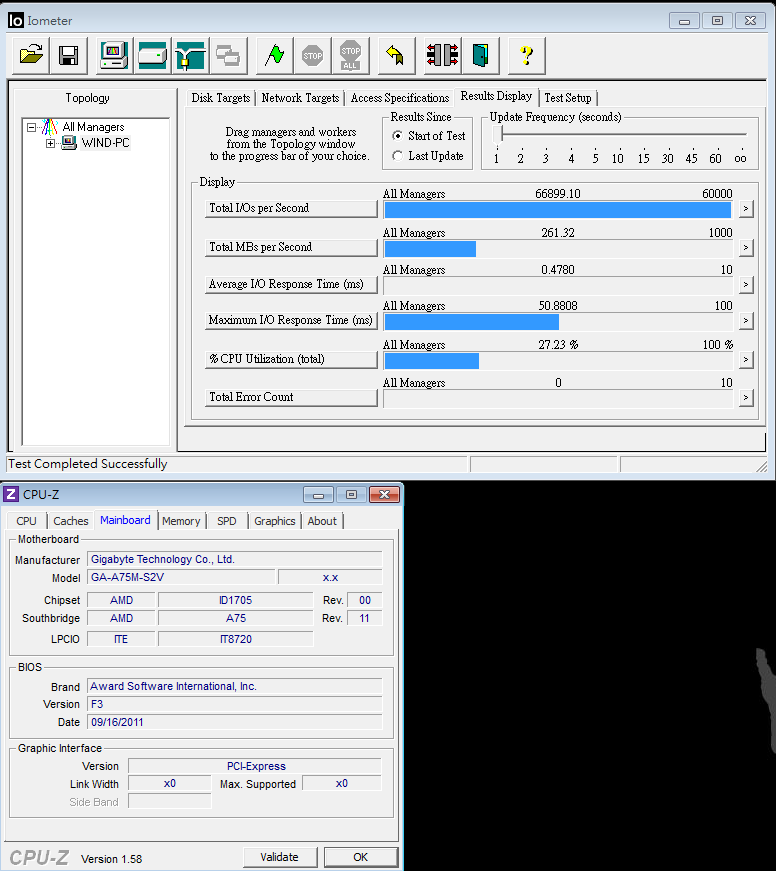Click BIOS date field 09/16/2011

[234, 722]
